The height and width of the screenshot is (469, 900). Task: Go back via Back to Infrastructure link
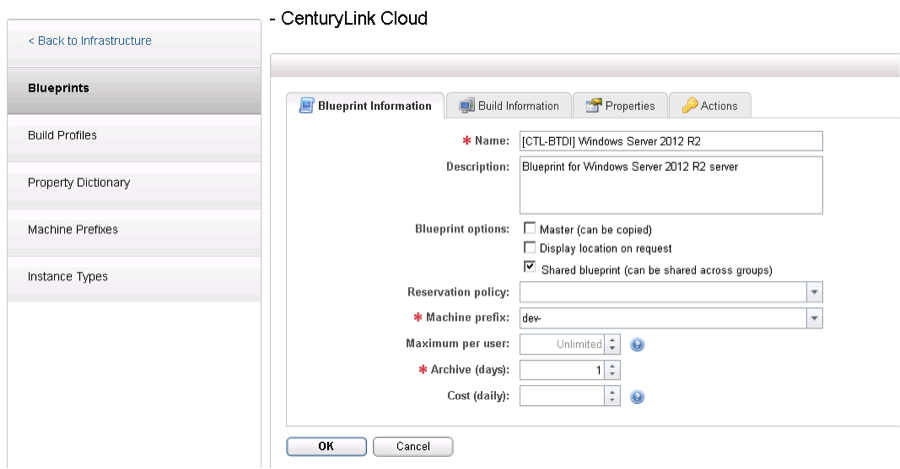click(x=90, y=41)
